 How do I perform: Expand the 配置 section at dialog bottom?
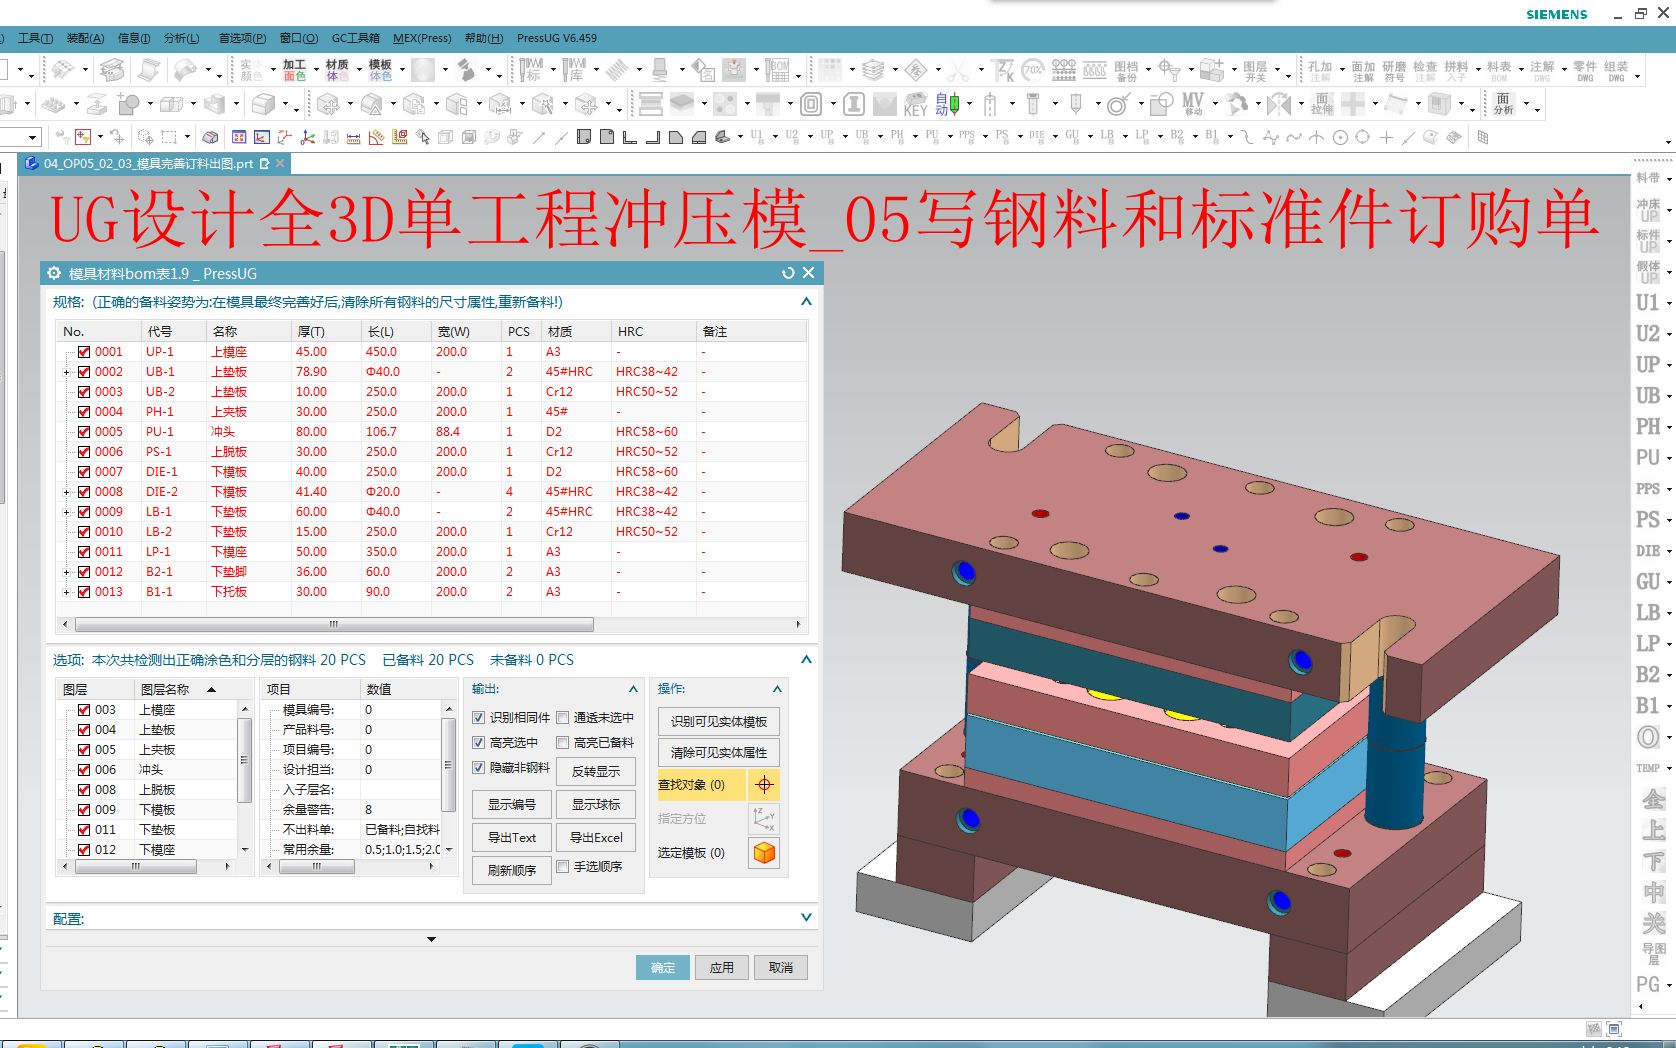[805, 917]
